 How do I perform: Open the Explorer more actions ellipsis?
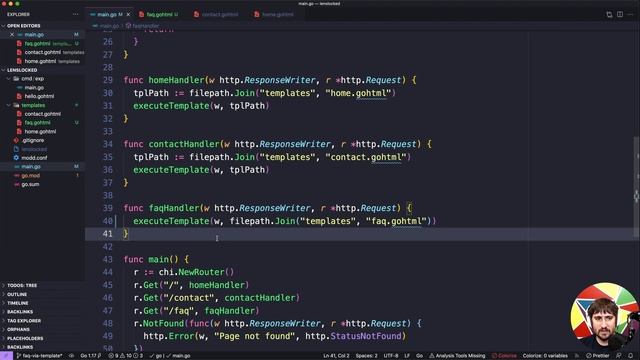76,14
